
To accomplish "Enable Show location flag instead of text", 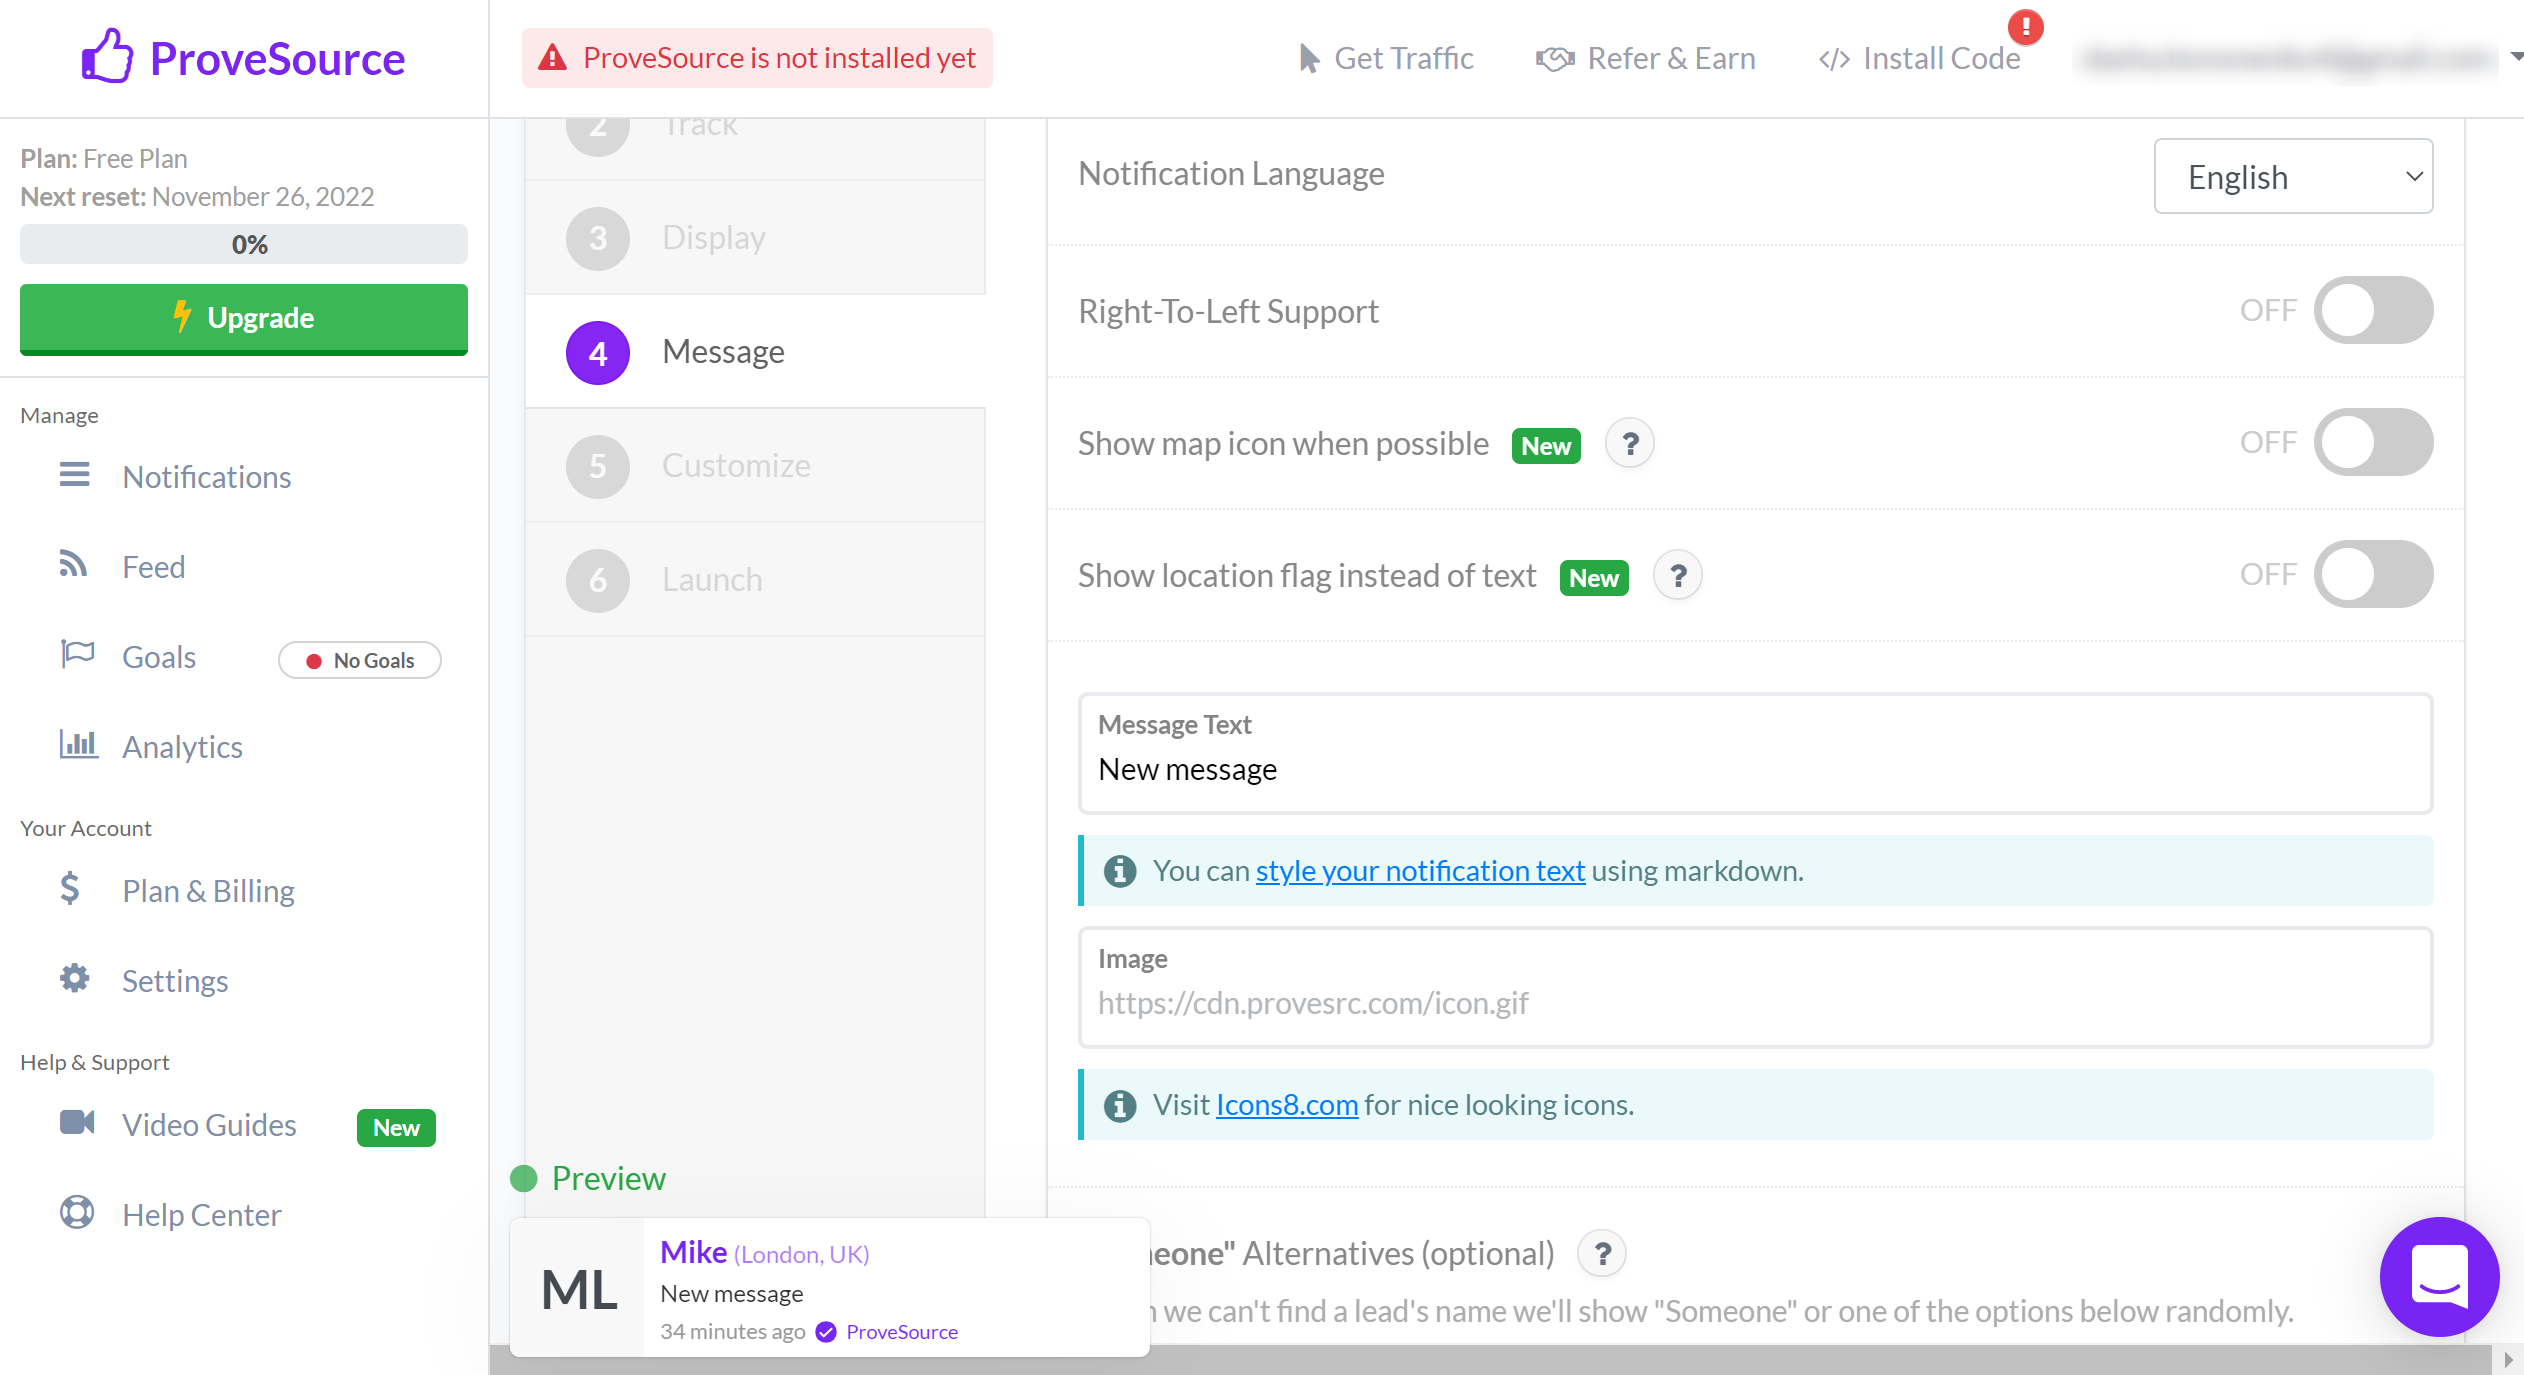I will (x=2373, y=574).
